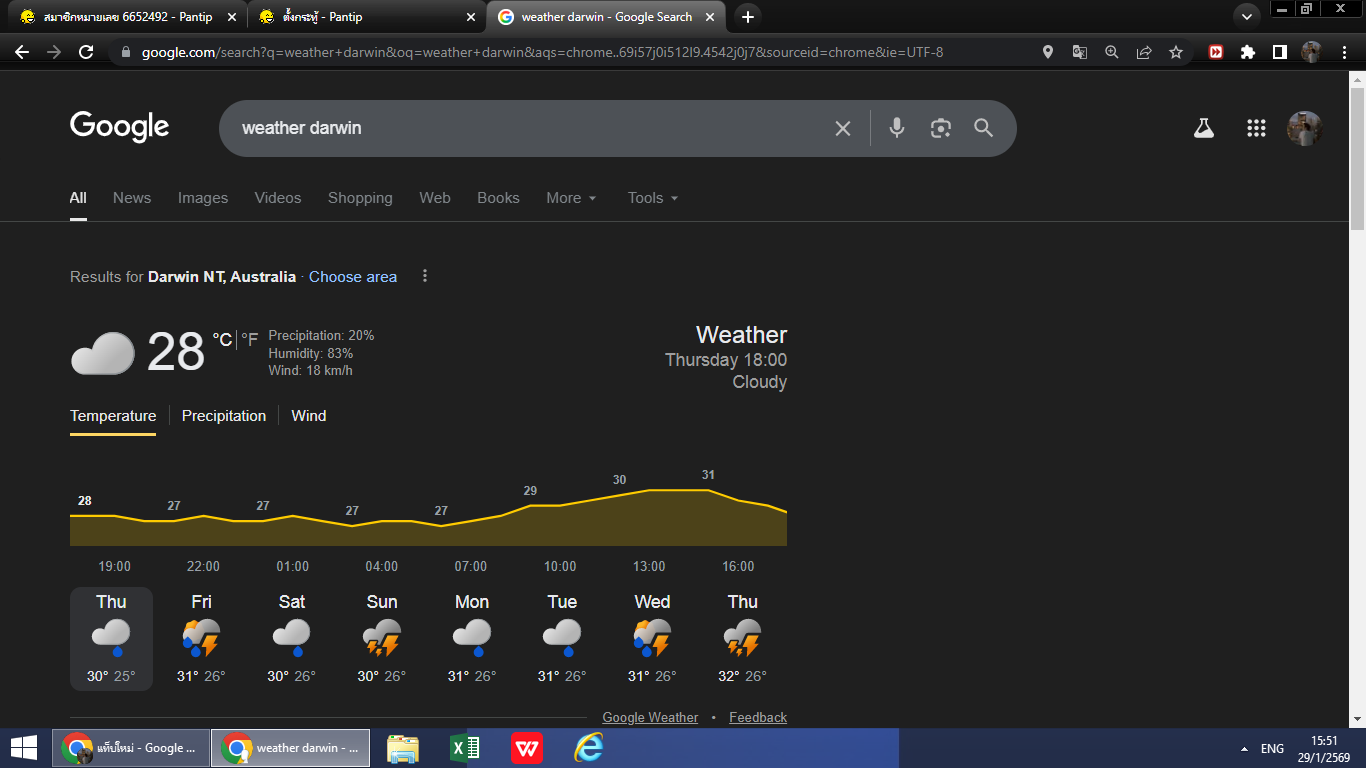Share this page from address bar
Viewport: 1366px width, 768px height.
pos(1144,52)
